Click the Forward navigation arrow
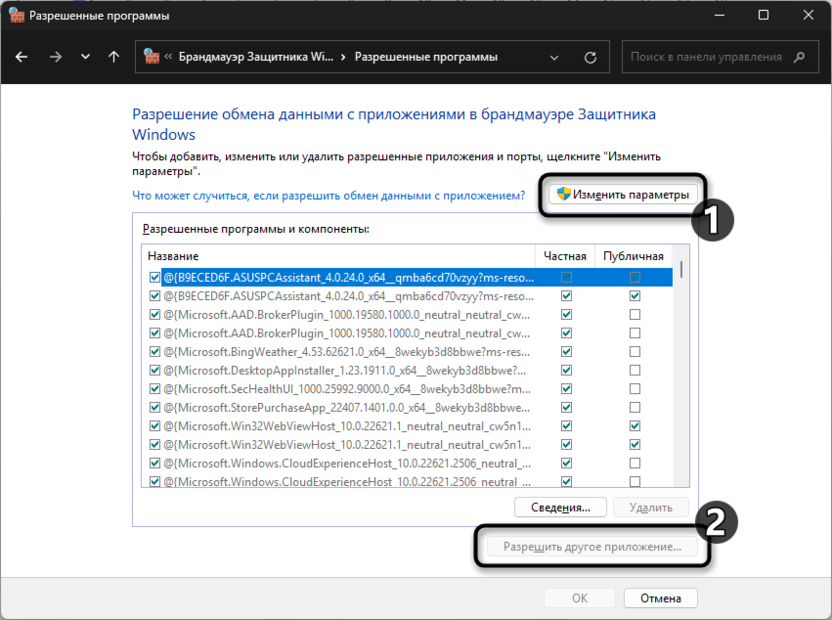832x620 pixels. pos(55,57)
